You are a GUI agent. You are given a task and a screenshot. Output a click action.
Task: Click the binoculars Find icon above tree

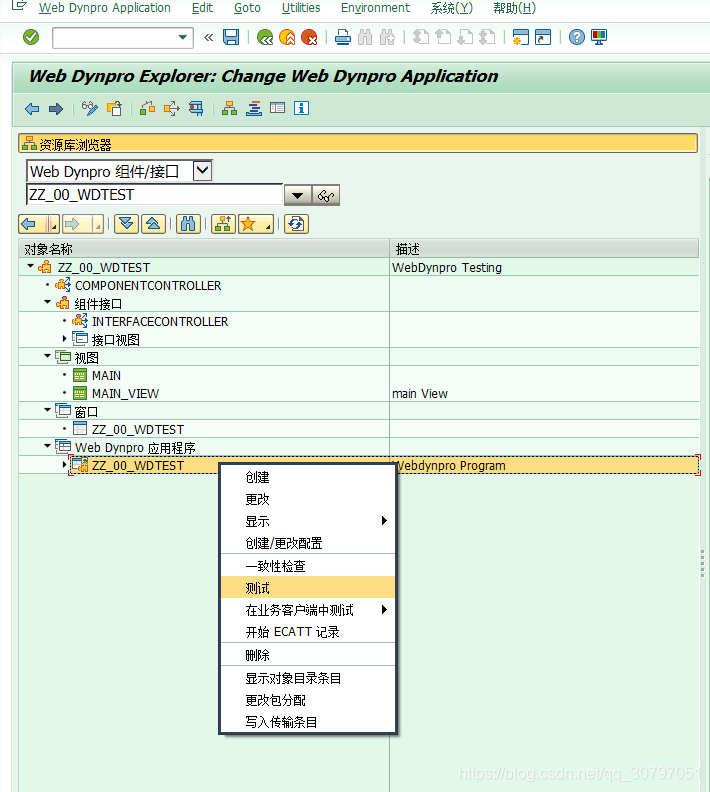point(188,224)
